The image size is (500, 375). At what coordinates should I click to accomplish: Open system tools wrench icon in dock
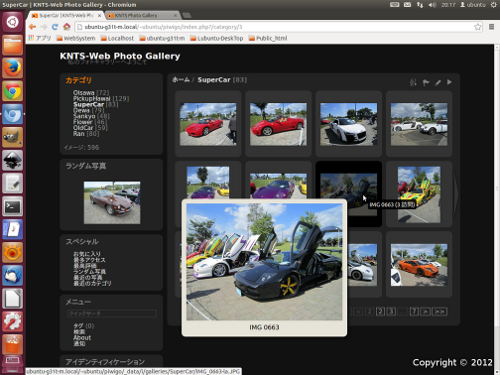click(x=13, y=321)
